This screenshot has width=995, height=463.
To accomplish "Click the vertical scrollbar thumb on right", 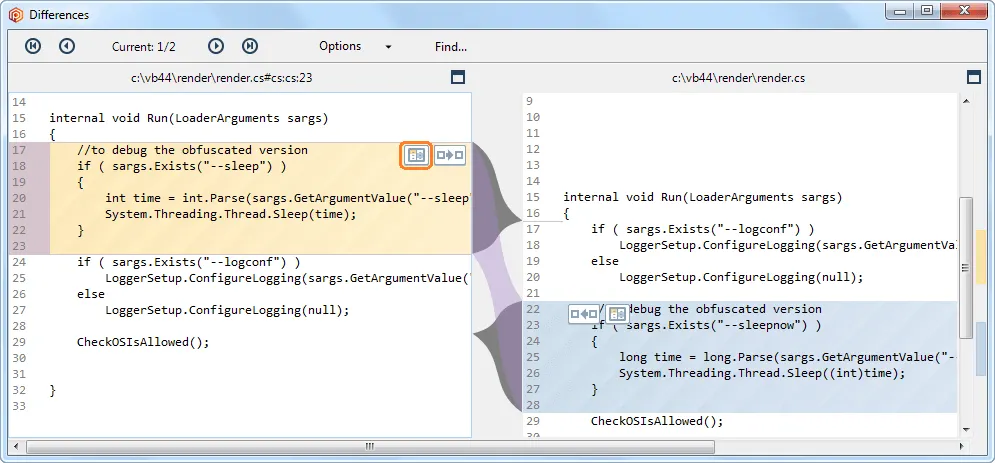I will point(965,265).
